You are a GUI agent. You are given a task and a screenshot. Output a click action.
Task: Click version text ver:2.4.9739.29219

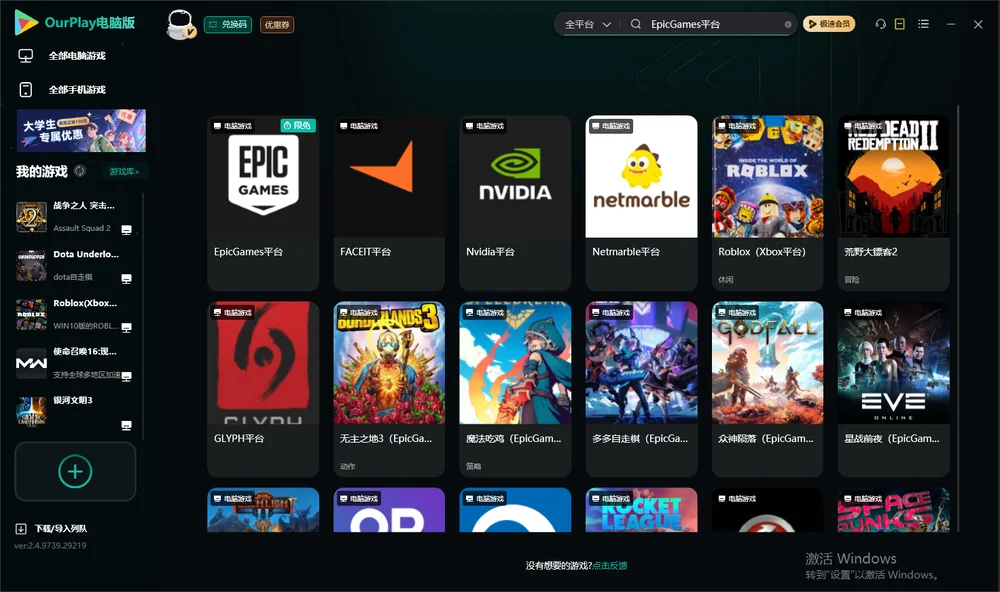click(x=50, y=546)
